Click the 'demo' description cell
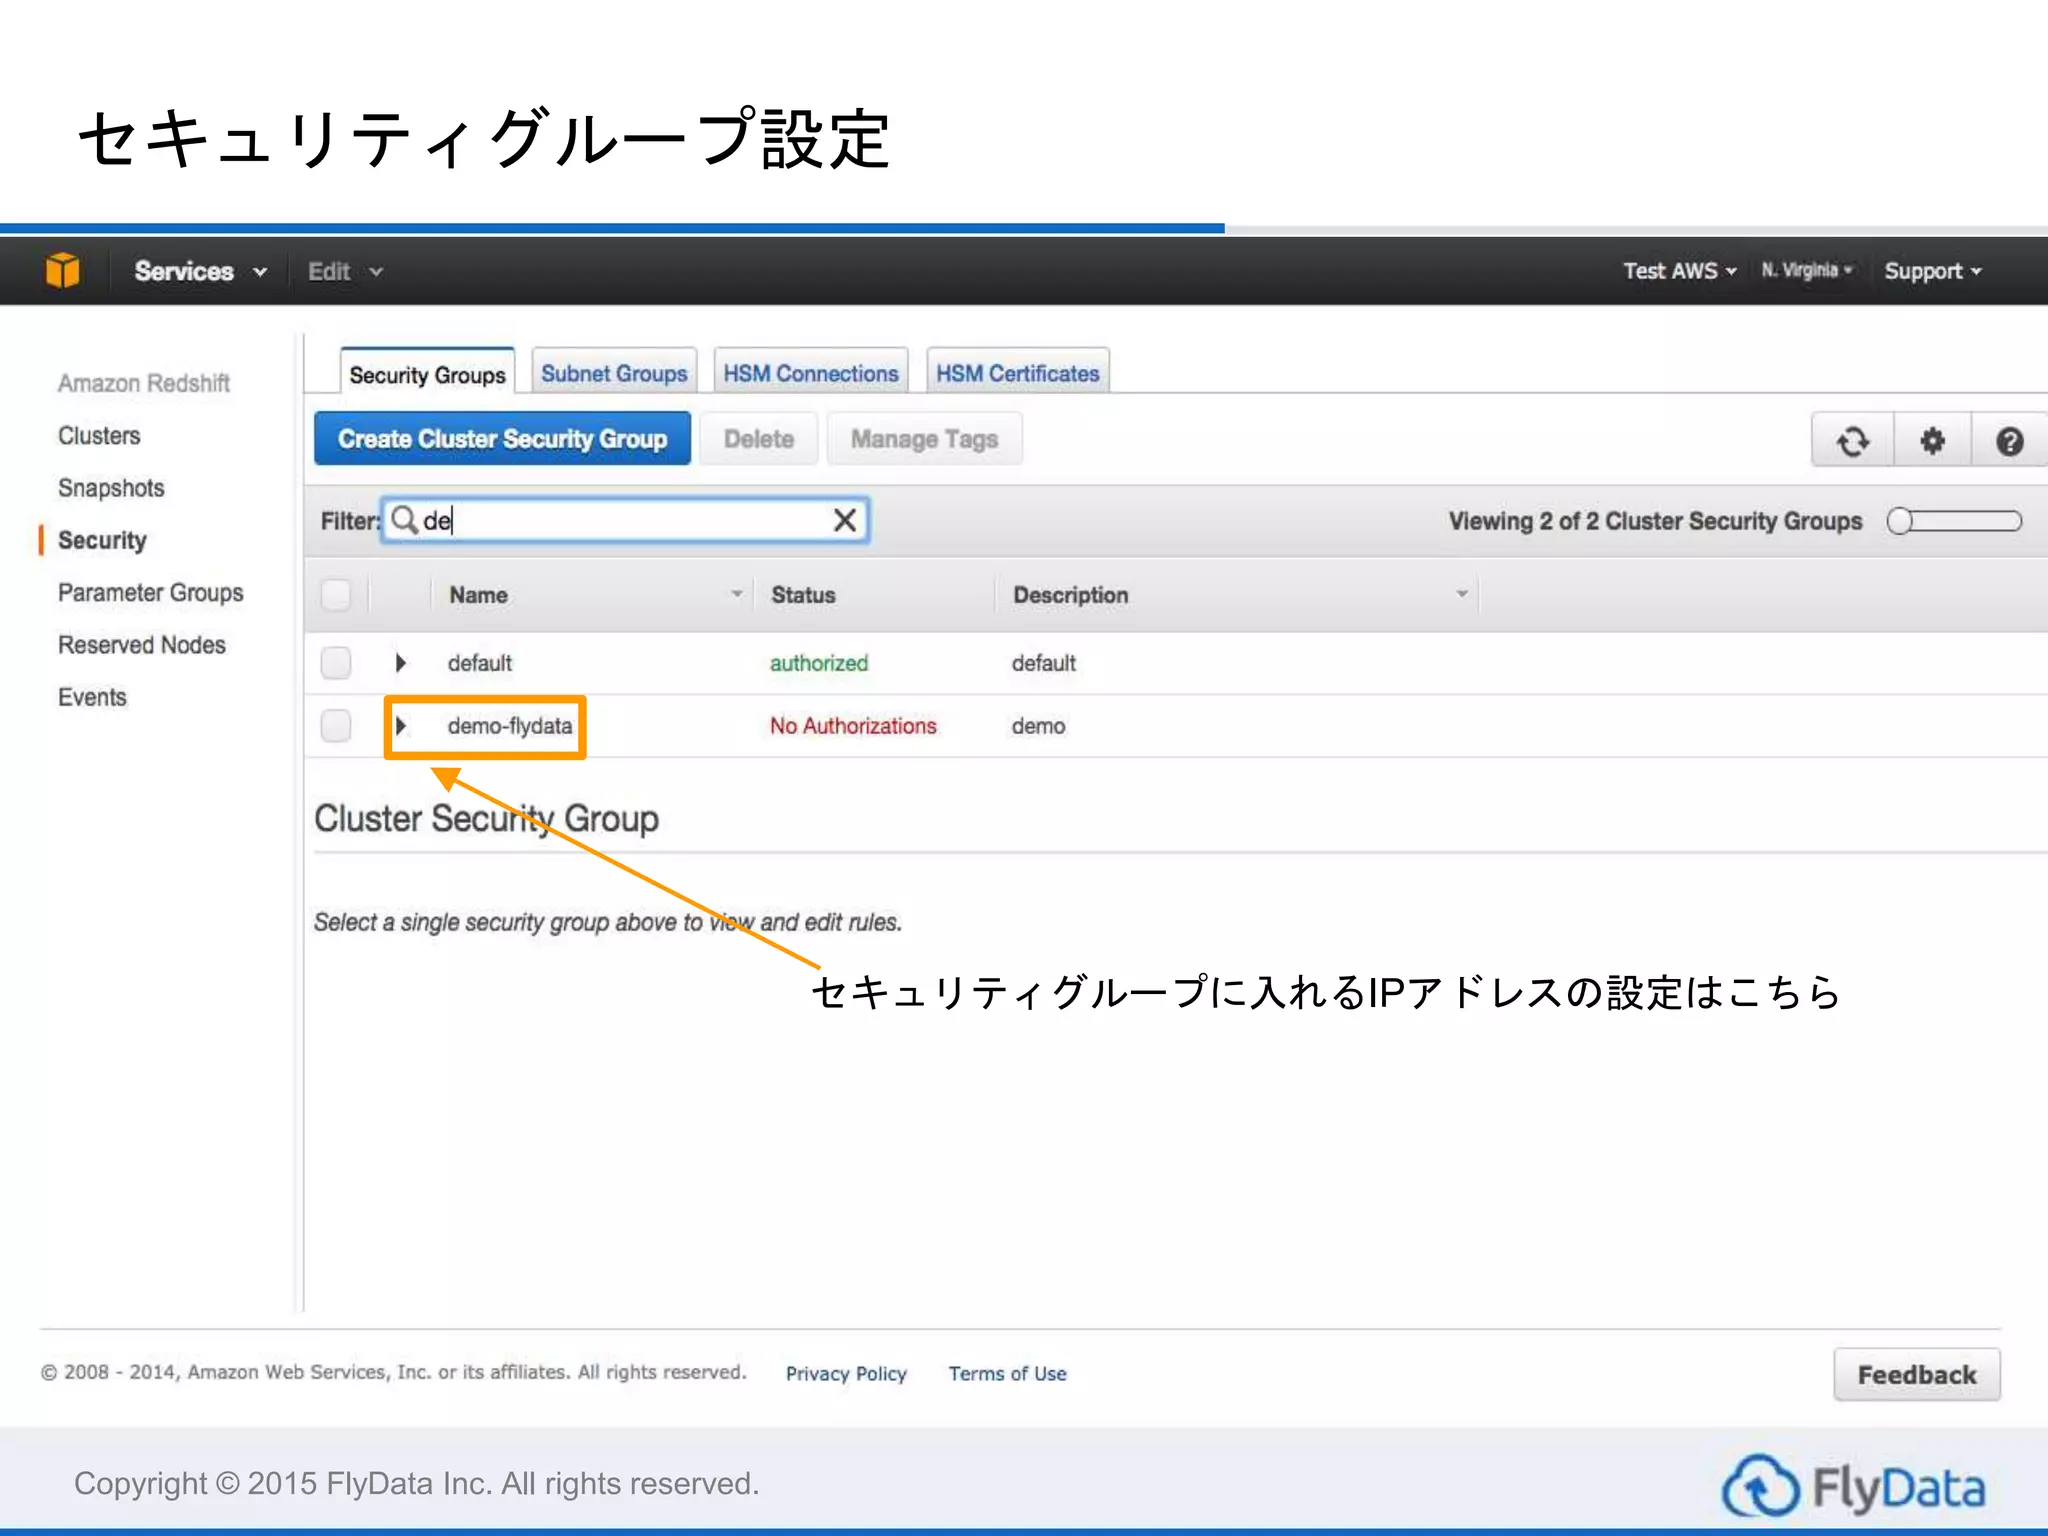 (x=1038, y=726)
